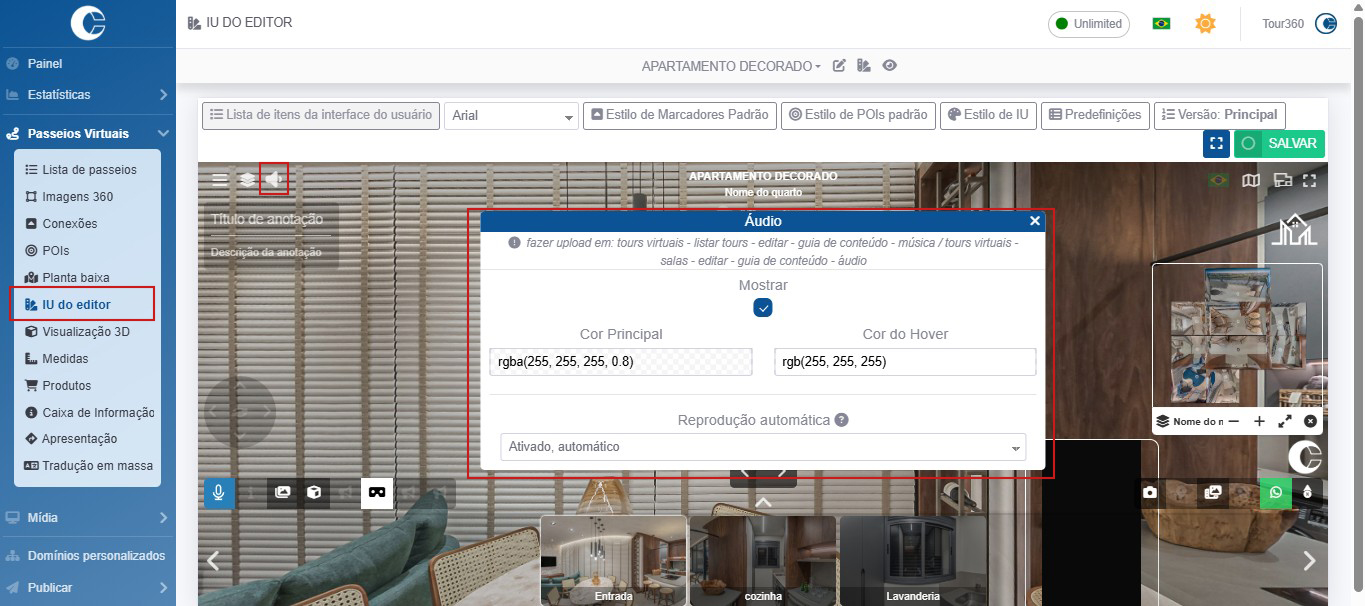Click the eye preview icon beside tour name
Viewport: 1365px width, 606px height.
(889, 66)
